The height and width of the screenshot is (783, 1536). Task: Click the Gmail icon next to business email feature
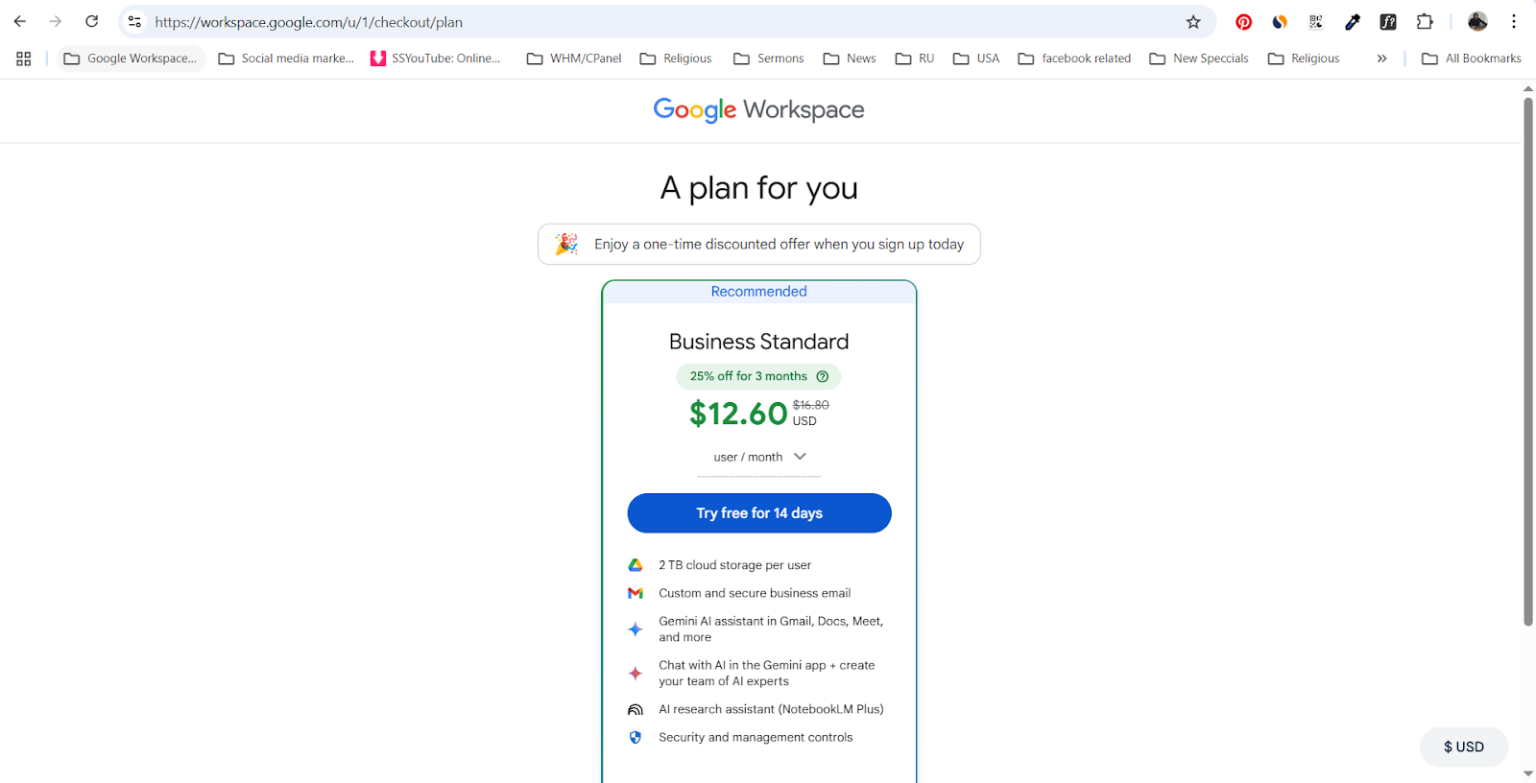pyautogui.click(x=636, y=592)
